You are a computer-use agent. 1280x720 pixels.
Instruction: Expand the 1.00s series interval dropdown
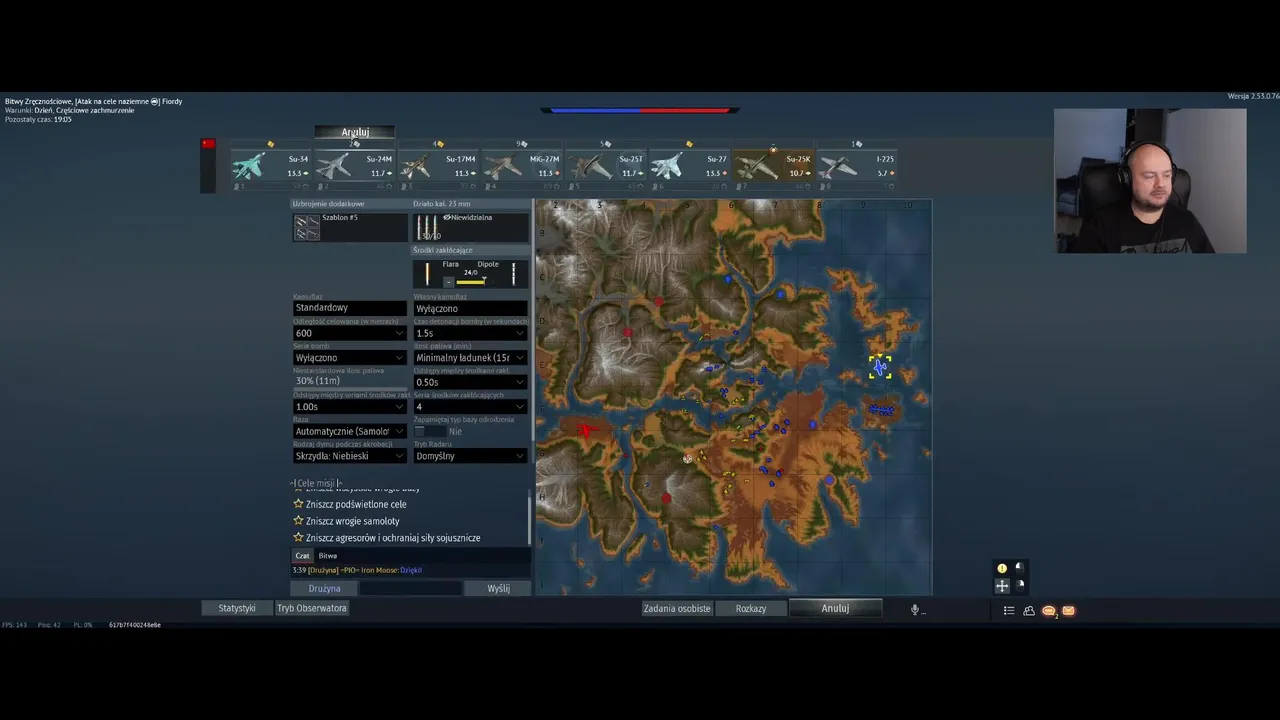tap(350, 407)
